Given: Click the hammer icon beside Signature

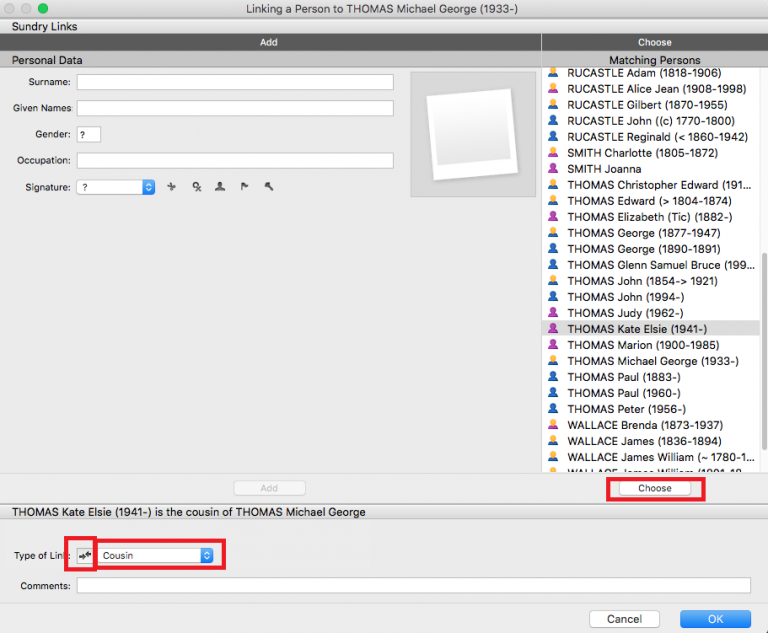Looking at the screenshot, I should 268,187.
